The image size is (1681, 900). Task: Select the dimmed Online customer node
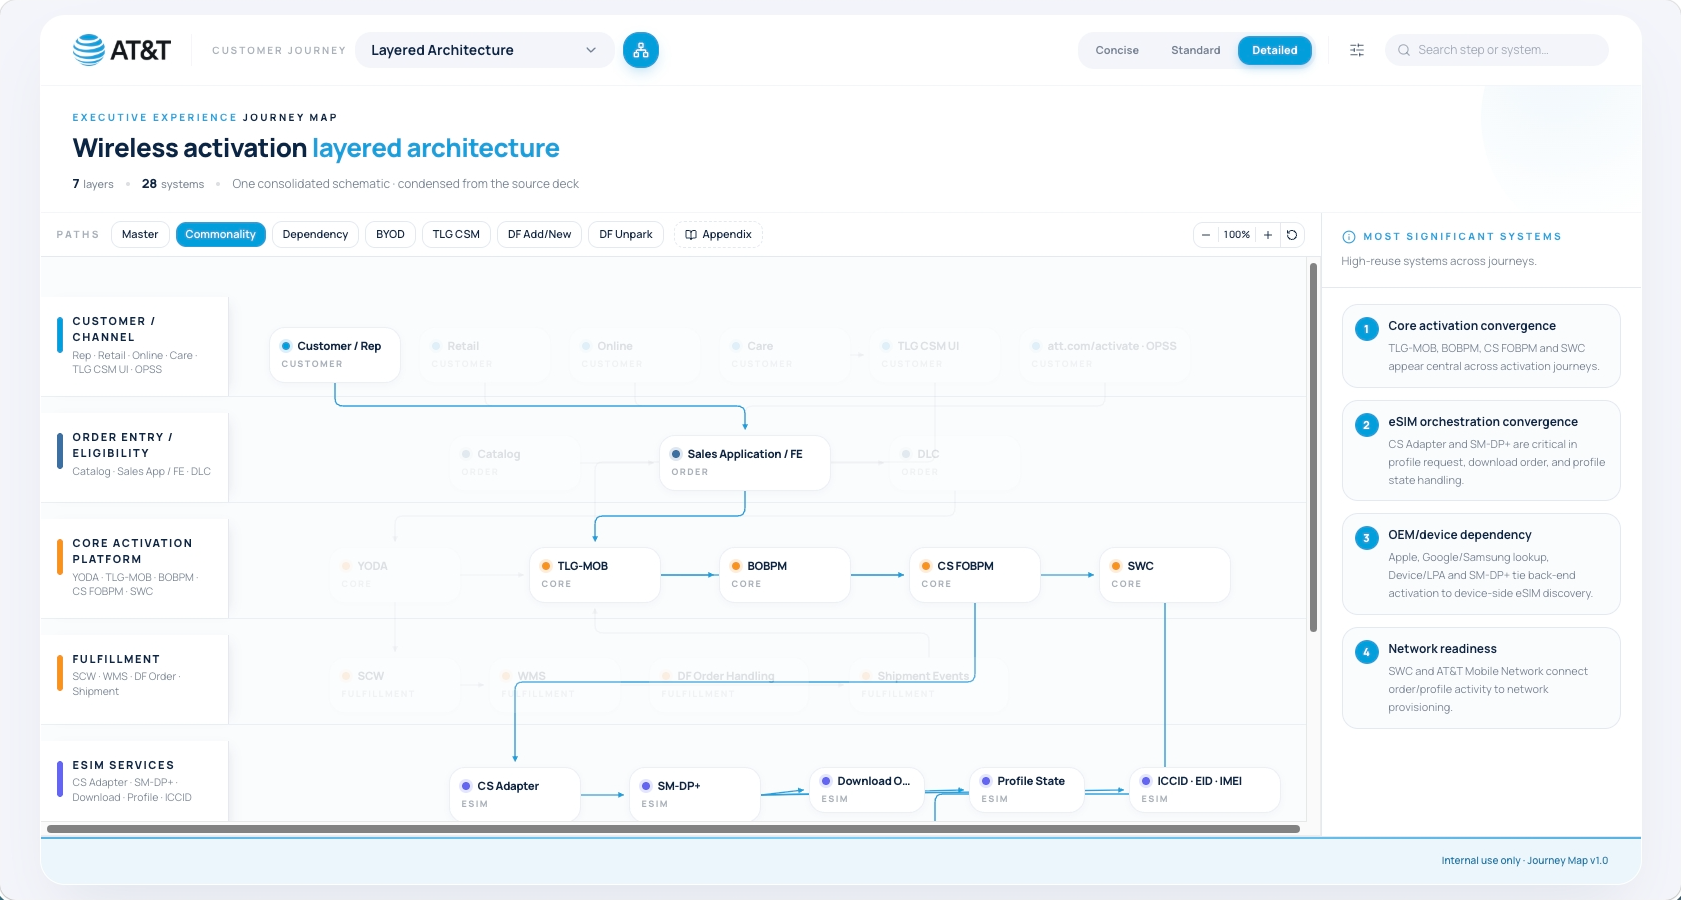[x=635, y=355]
